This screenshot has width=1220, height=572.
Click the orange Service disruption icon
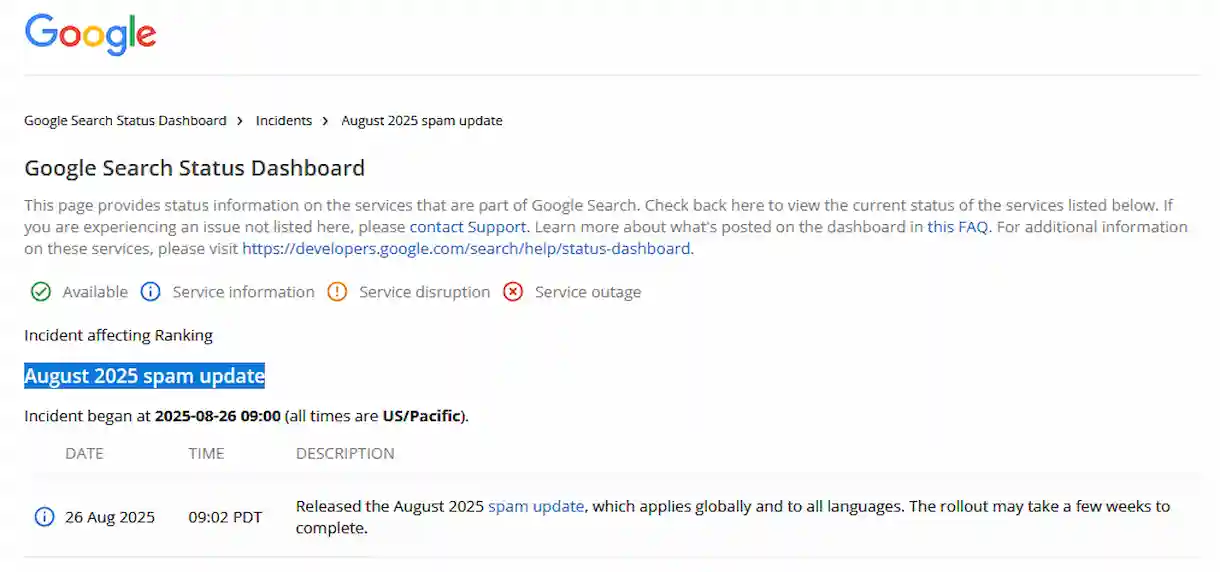tap(337, 292)
